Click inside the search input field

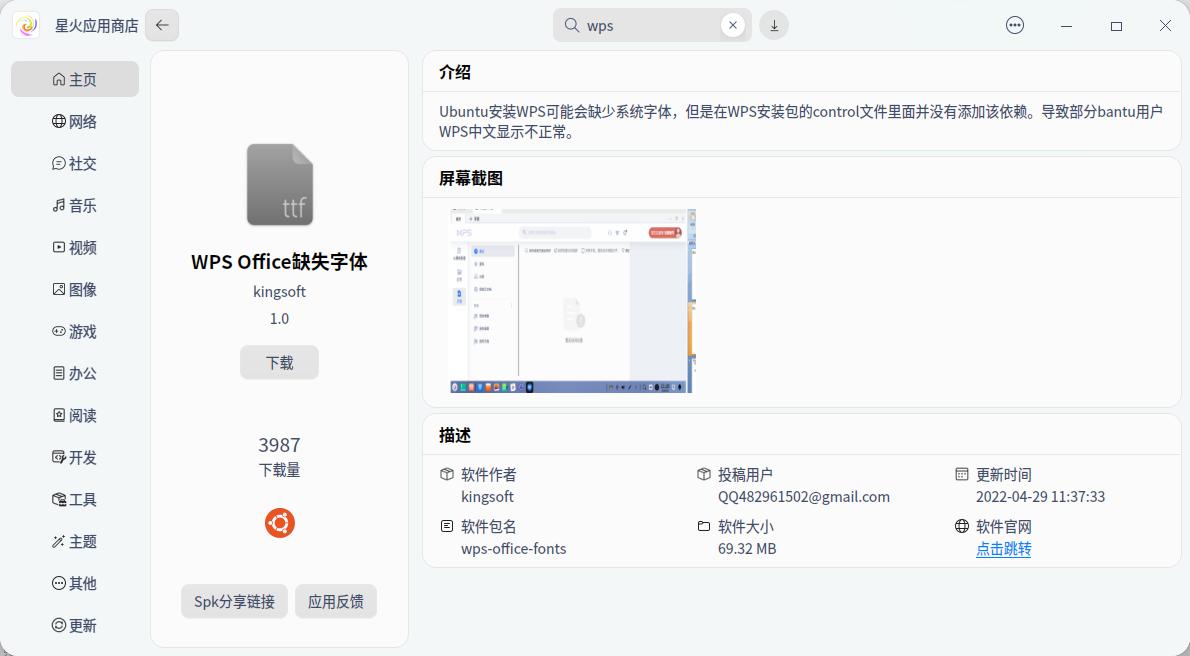650,24
